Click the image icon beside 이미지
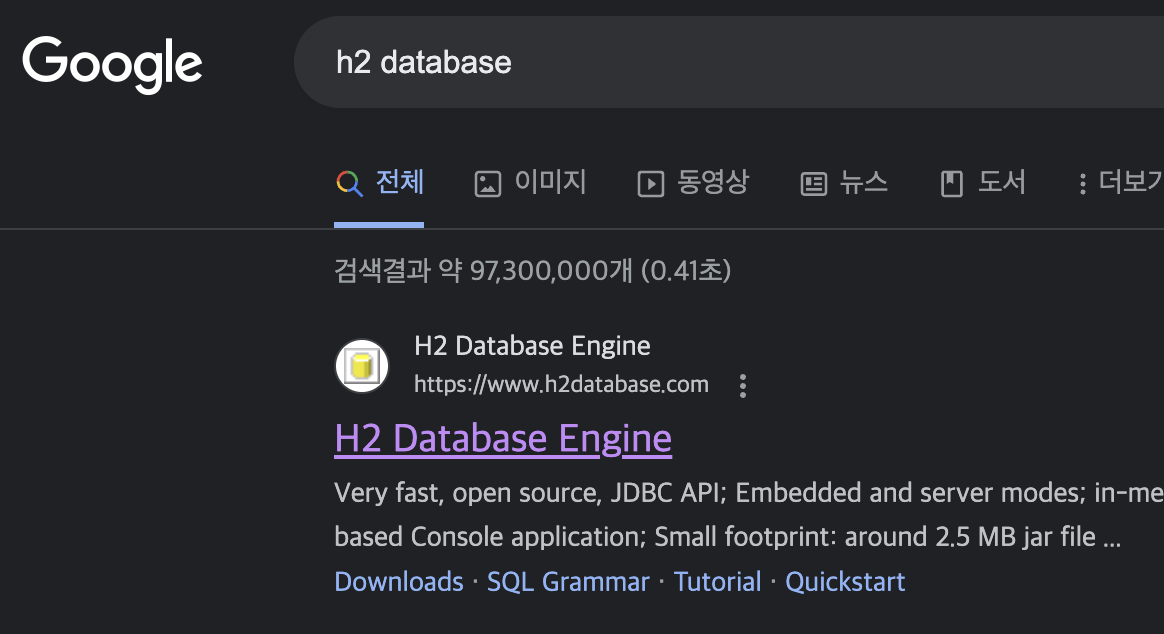 488,184
